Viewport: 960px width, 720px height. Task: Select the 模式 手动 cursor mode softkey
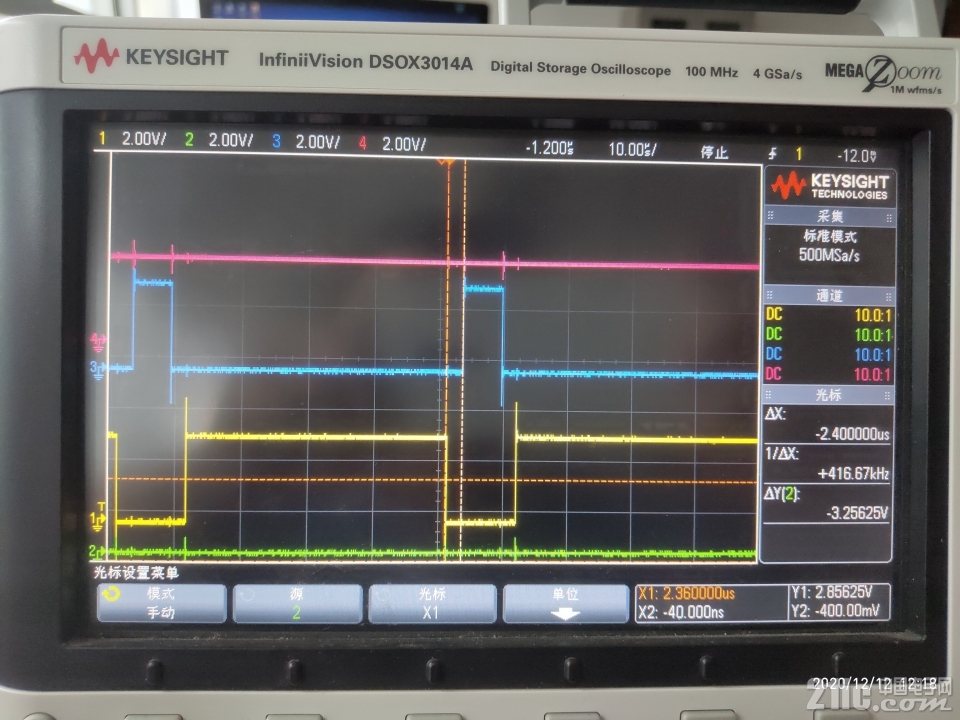[162, 603]
